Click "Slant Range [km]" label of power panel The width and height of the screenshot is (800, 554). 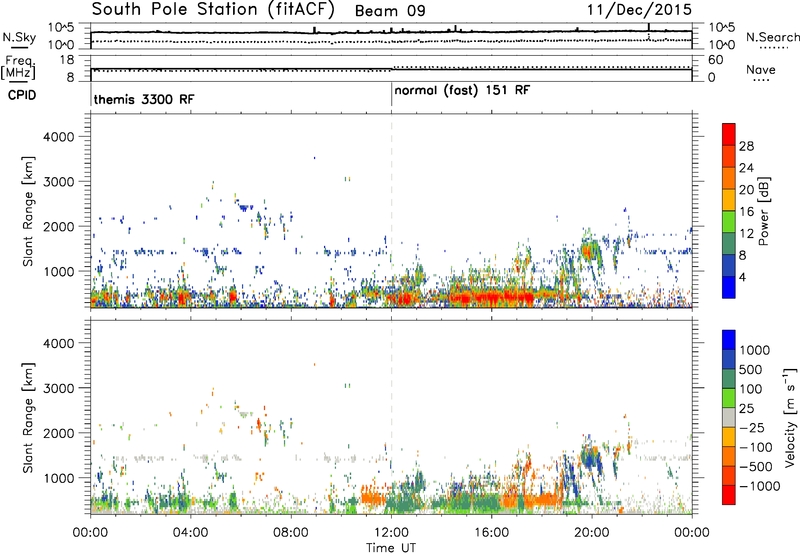tap(28, 211)
